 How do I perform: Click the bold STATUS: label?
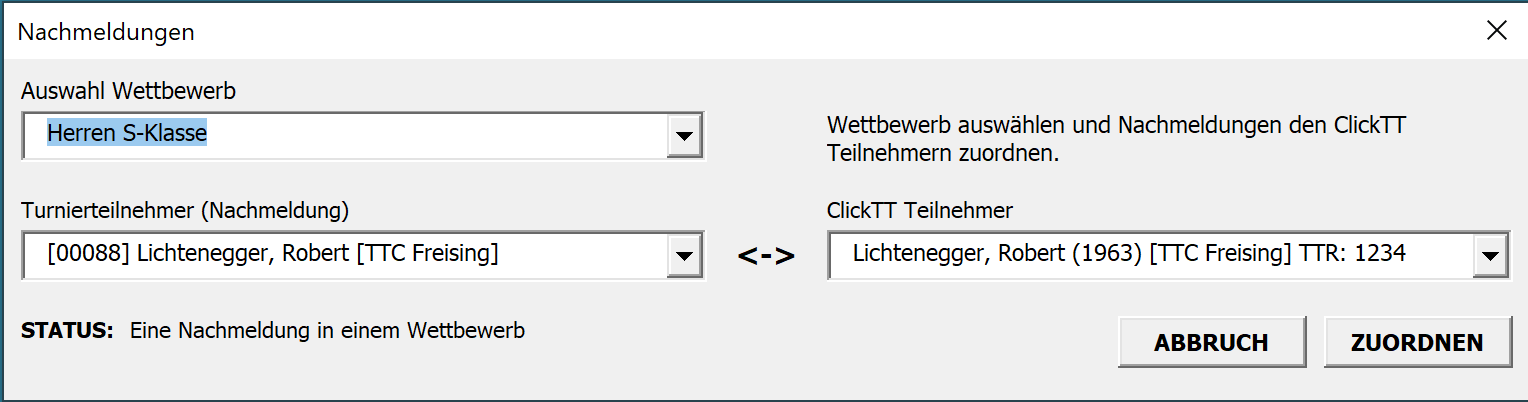67,330
